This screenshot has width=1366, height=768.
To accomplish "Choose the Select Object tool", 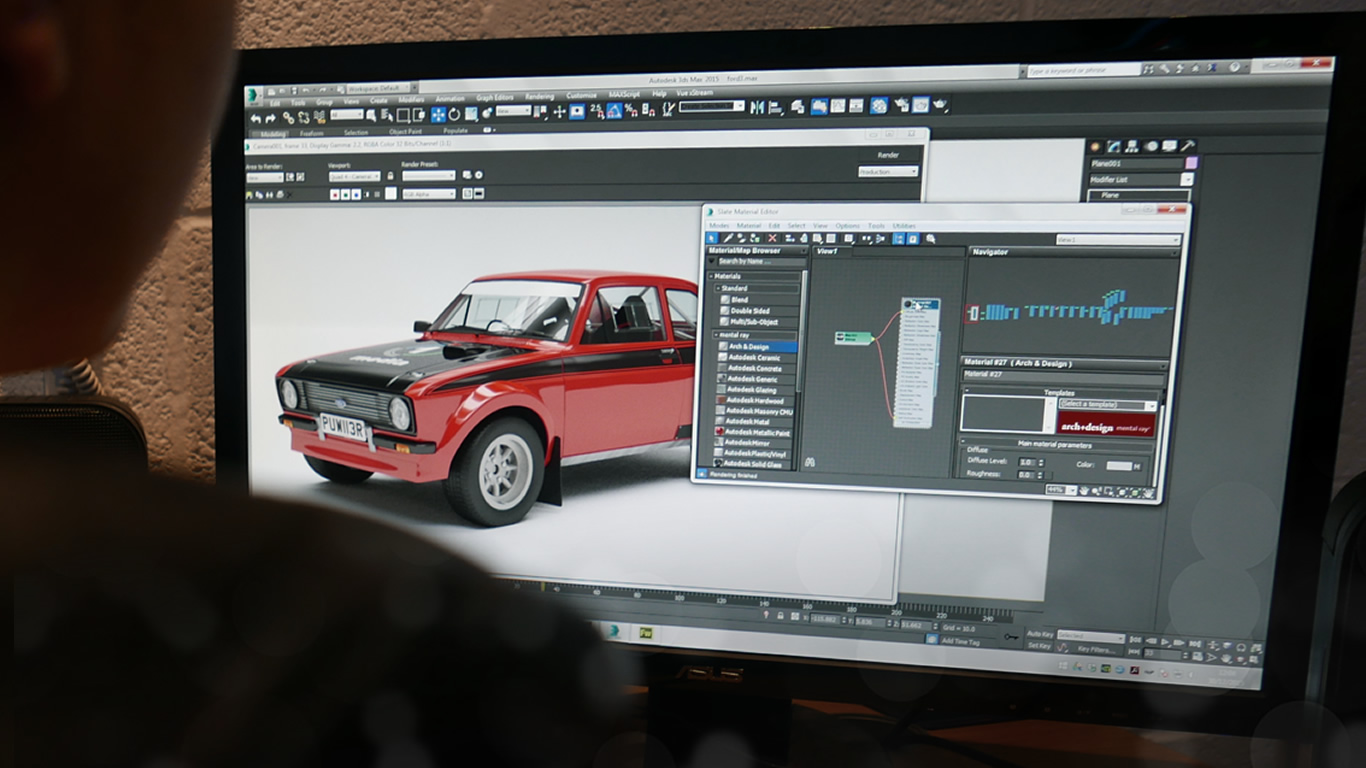I will click(371, 115).
